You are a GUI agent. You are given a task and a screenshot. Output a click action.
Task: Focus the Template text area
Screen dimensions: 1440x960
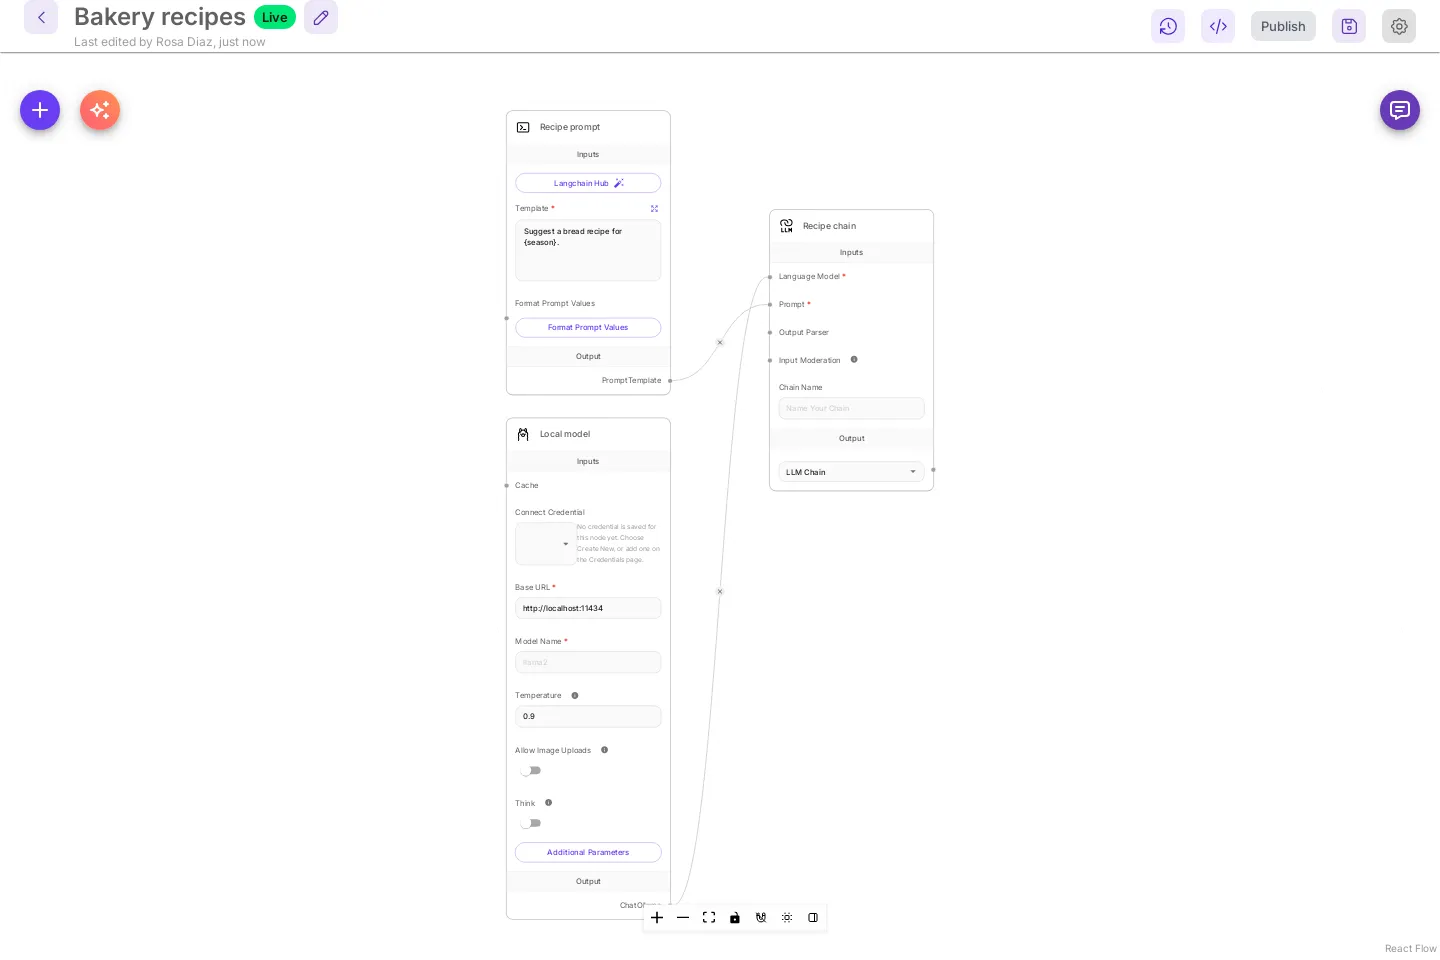point(588,250)
